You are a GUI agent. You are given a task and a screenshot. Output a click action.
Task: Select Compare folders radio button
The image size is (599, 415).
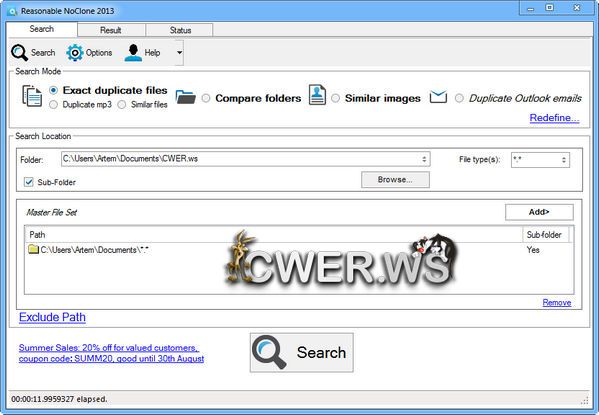tap(206, 98)
